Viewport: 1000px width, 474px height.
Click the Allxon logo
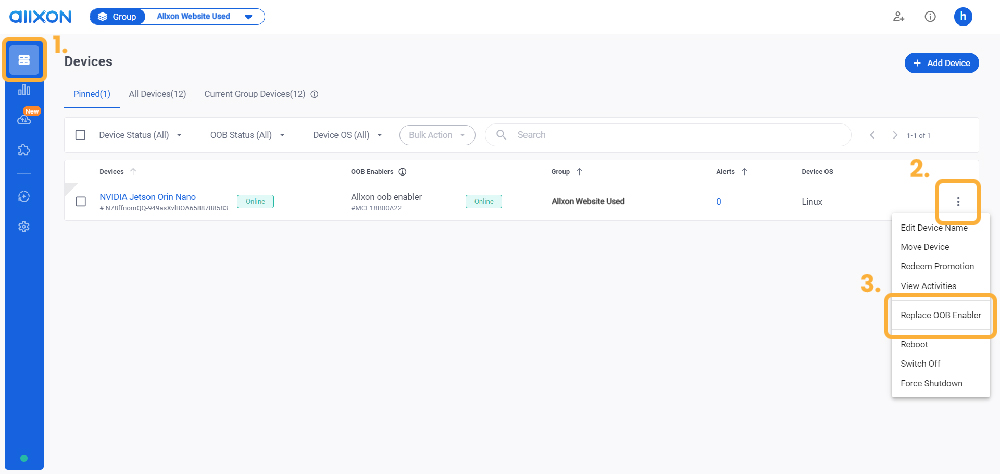(40, 17)
